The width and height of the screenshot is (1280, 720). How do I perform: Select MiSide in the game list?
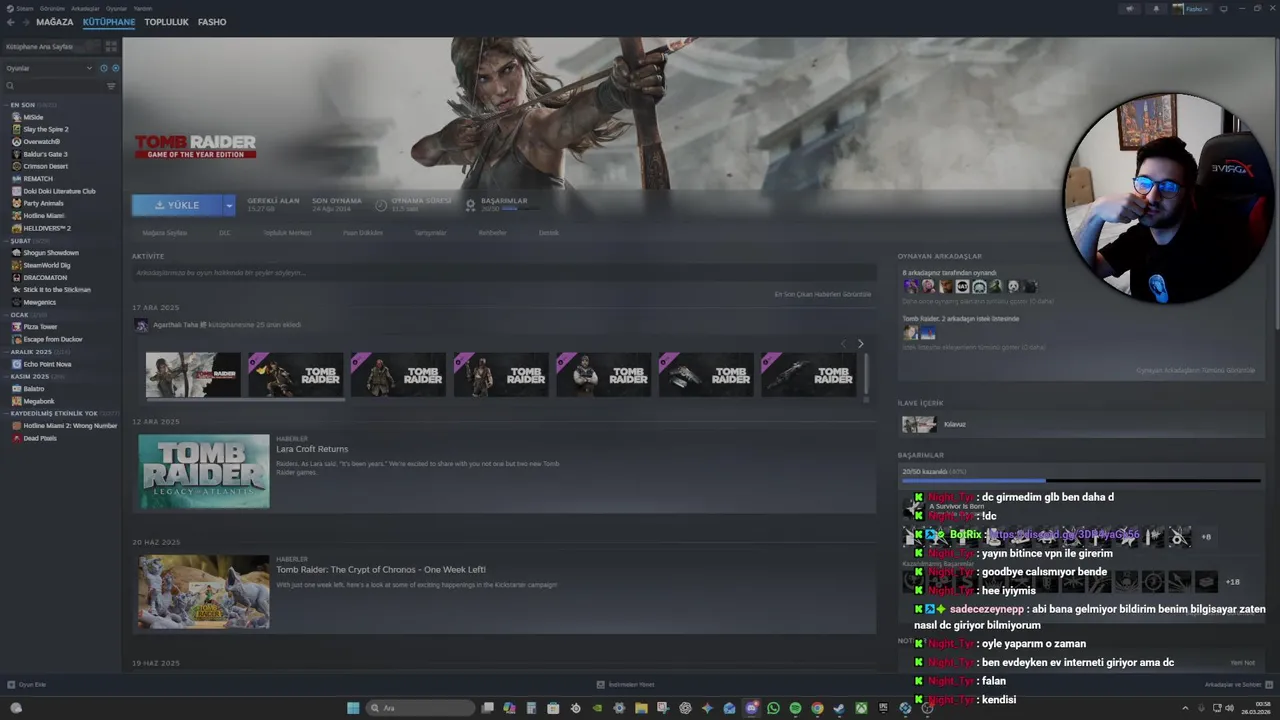[x=33, y=117]
